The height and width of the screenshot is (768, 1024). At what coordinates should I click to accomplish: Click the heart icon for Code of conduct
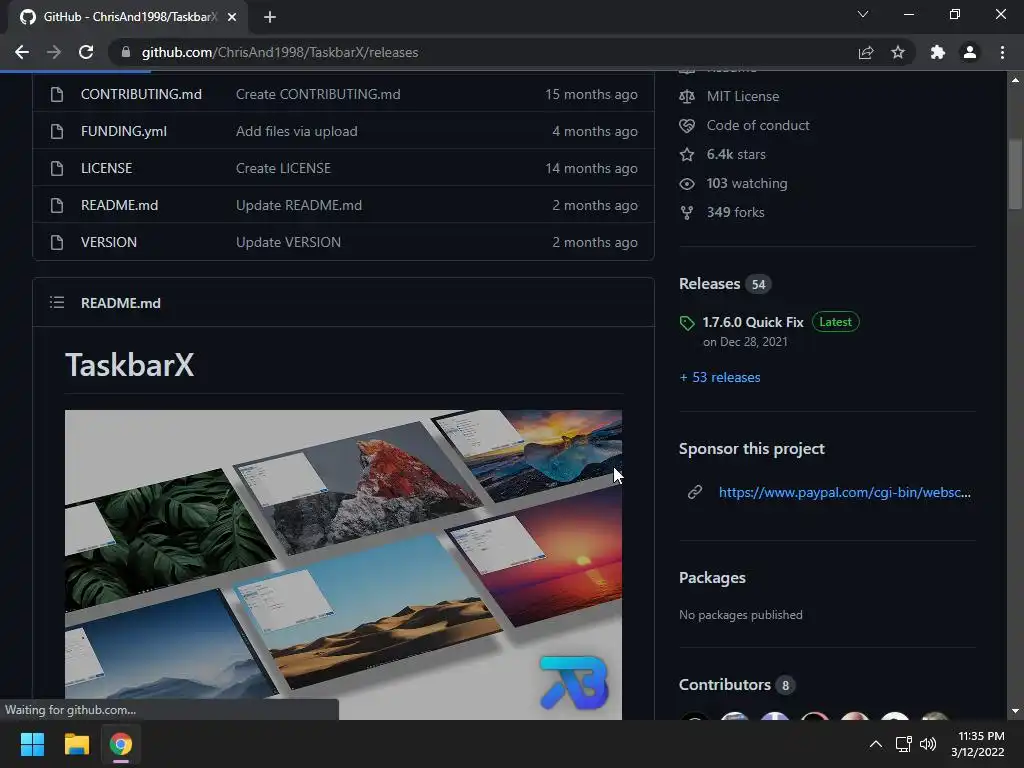687,125
